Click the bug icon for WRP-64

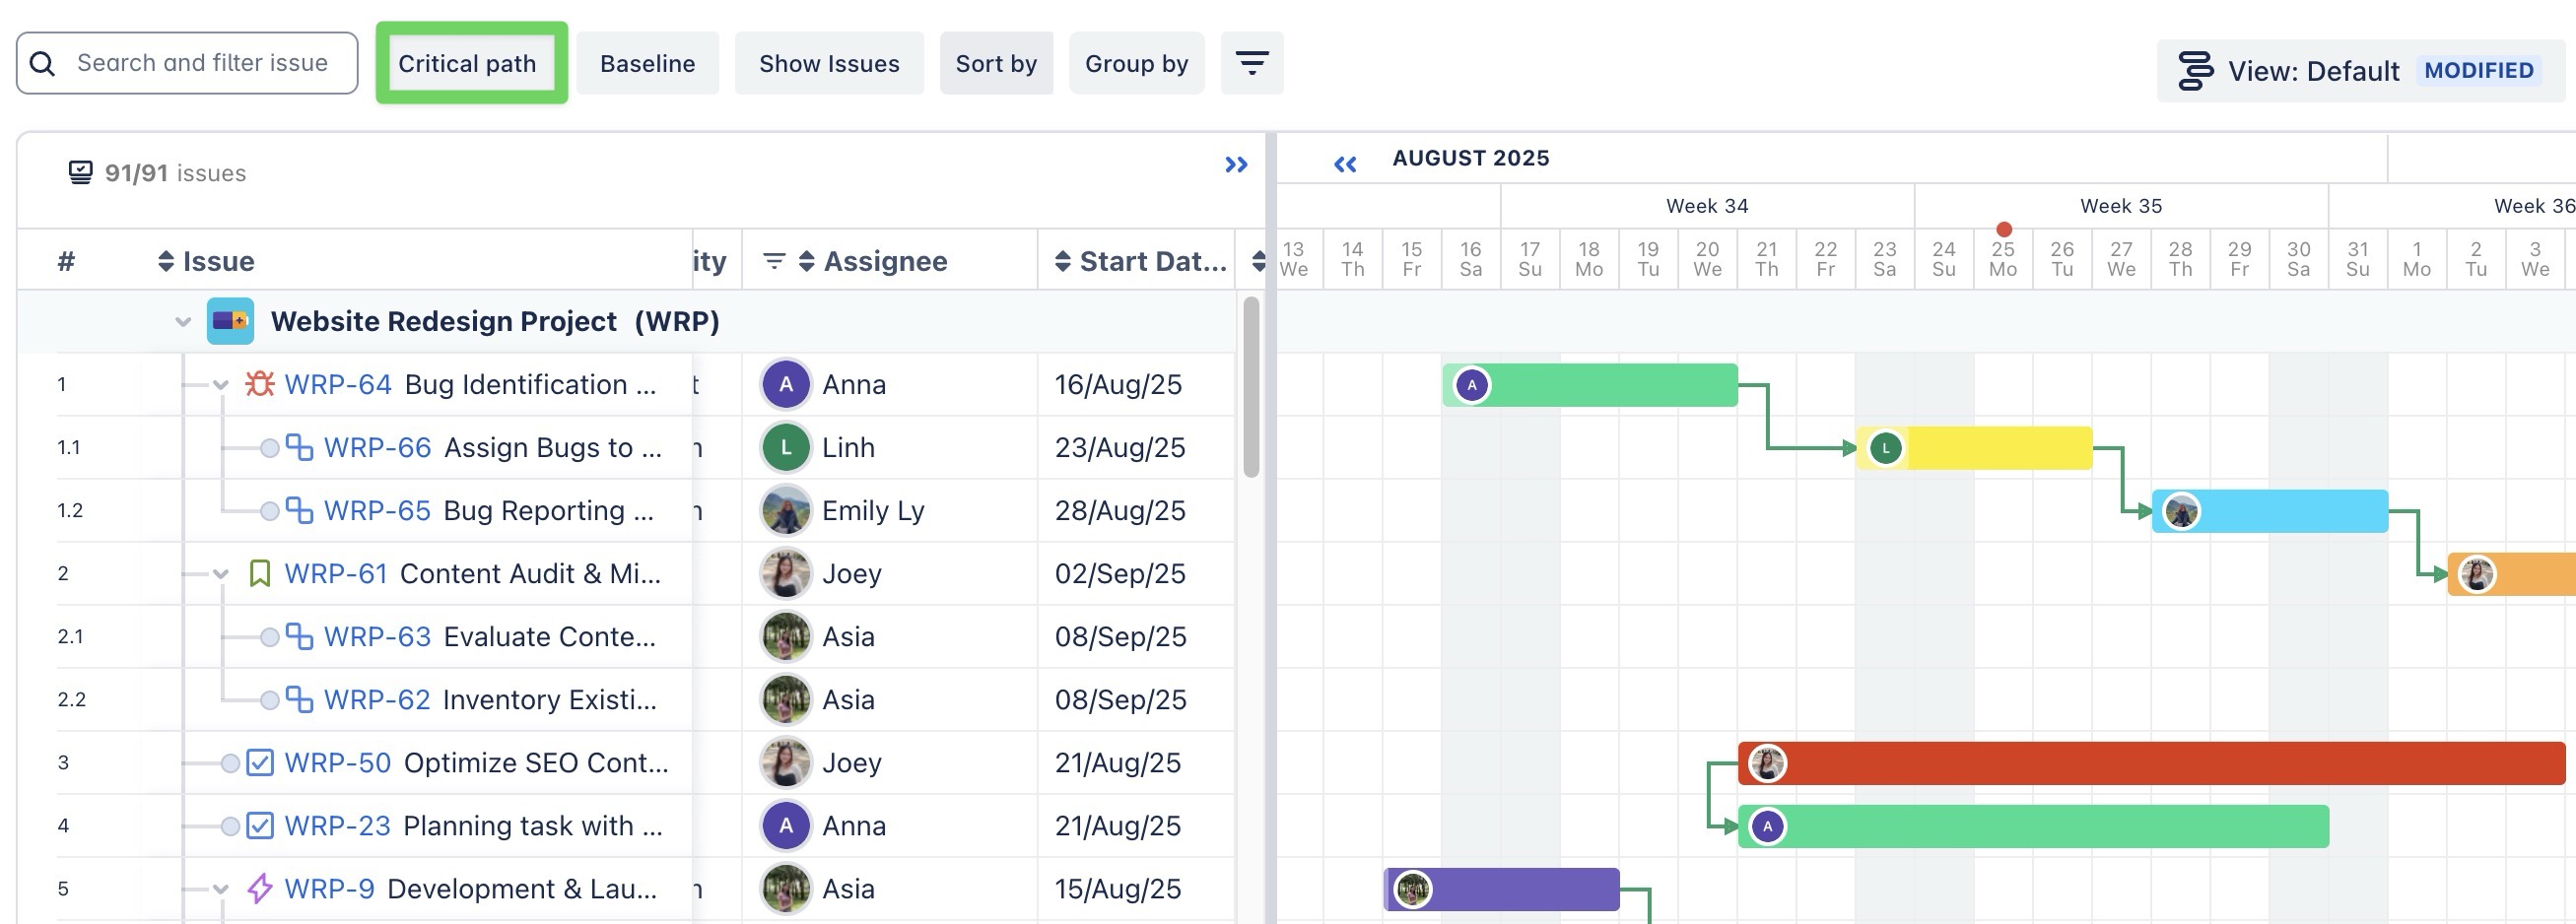tap(260, 384)
